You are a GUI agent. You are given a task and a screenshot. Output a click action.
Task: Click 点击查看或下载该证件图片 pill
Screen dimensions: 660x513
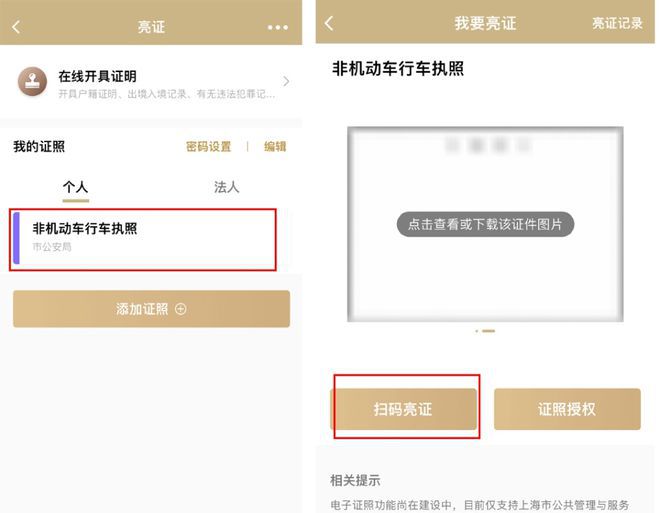pos(485,224)
